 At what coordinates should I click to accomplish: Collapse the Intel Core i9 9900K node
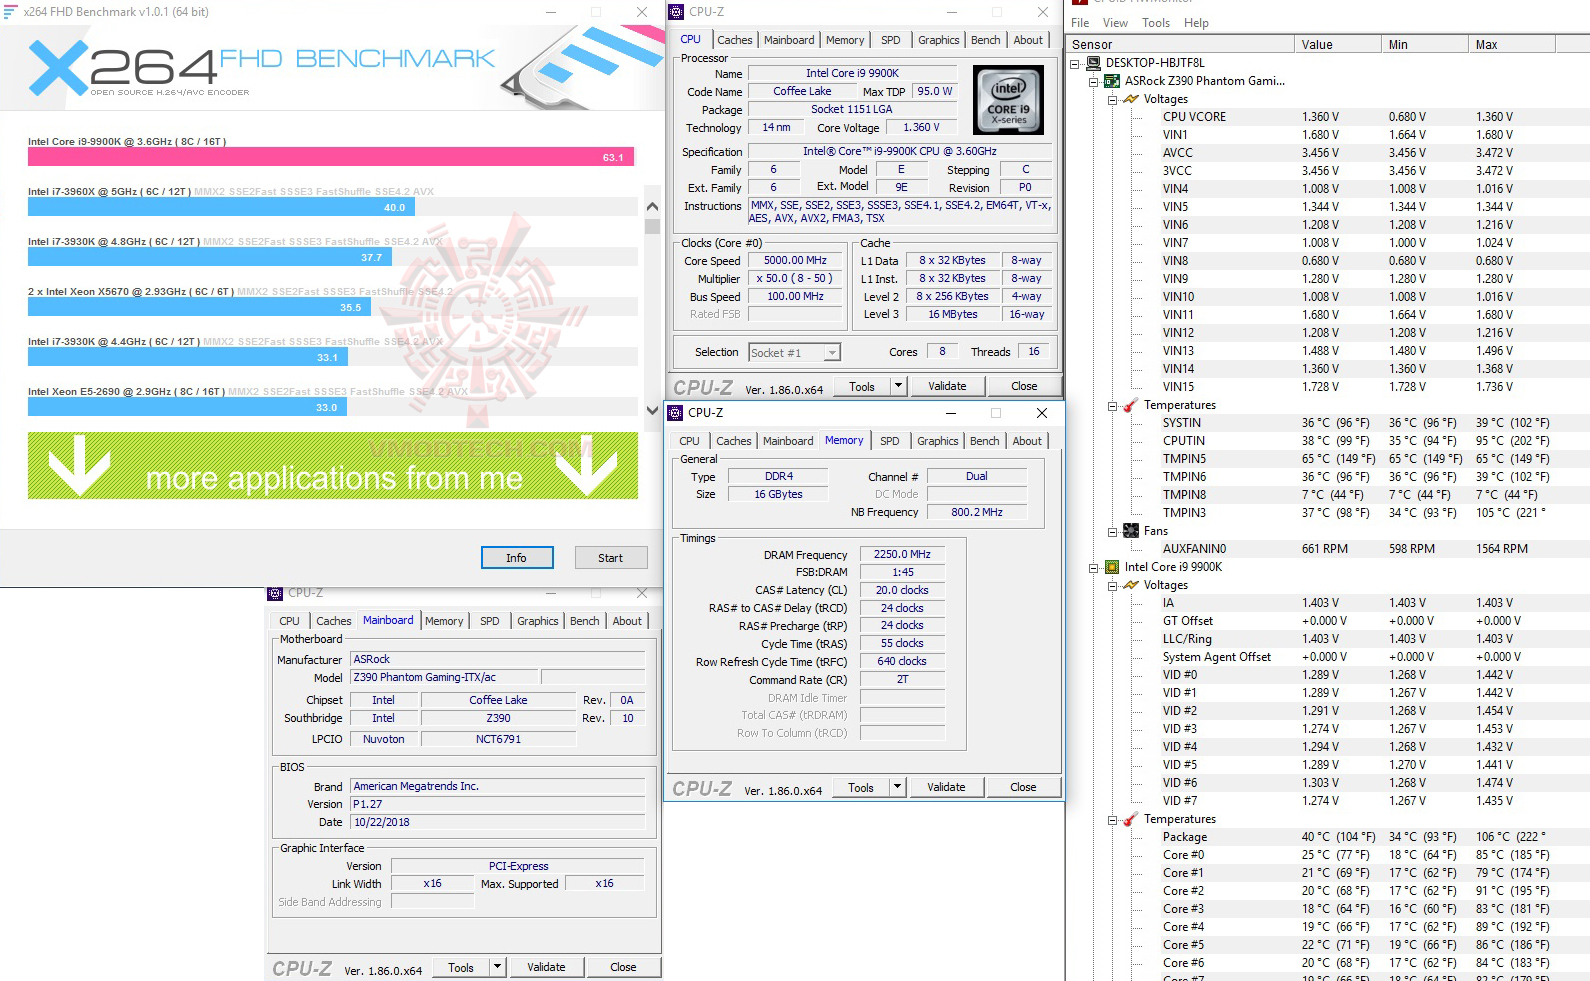pyautogui.click(x=1093, y=567)
